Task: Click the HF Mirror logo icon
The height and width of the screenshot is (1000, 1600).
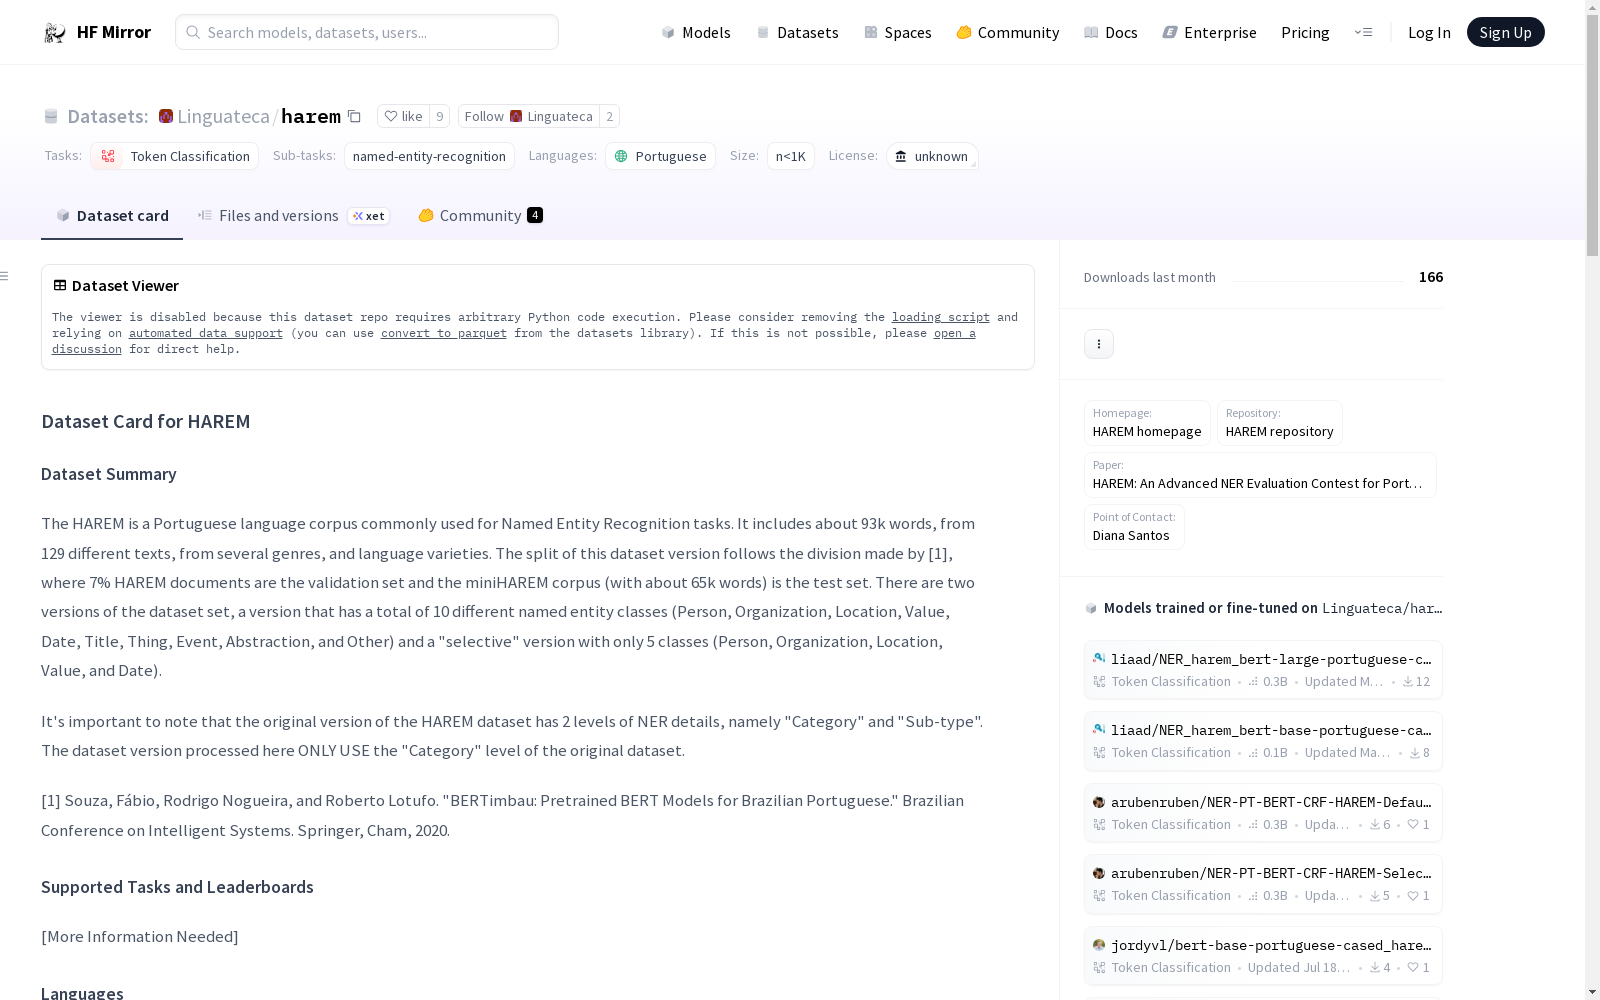Action: coord(55,33)
